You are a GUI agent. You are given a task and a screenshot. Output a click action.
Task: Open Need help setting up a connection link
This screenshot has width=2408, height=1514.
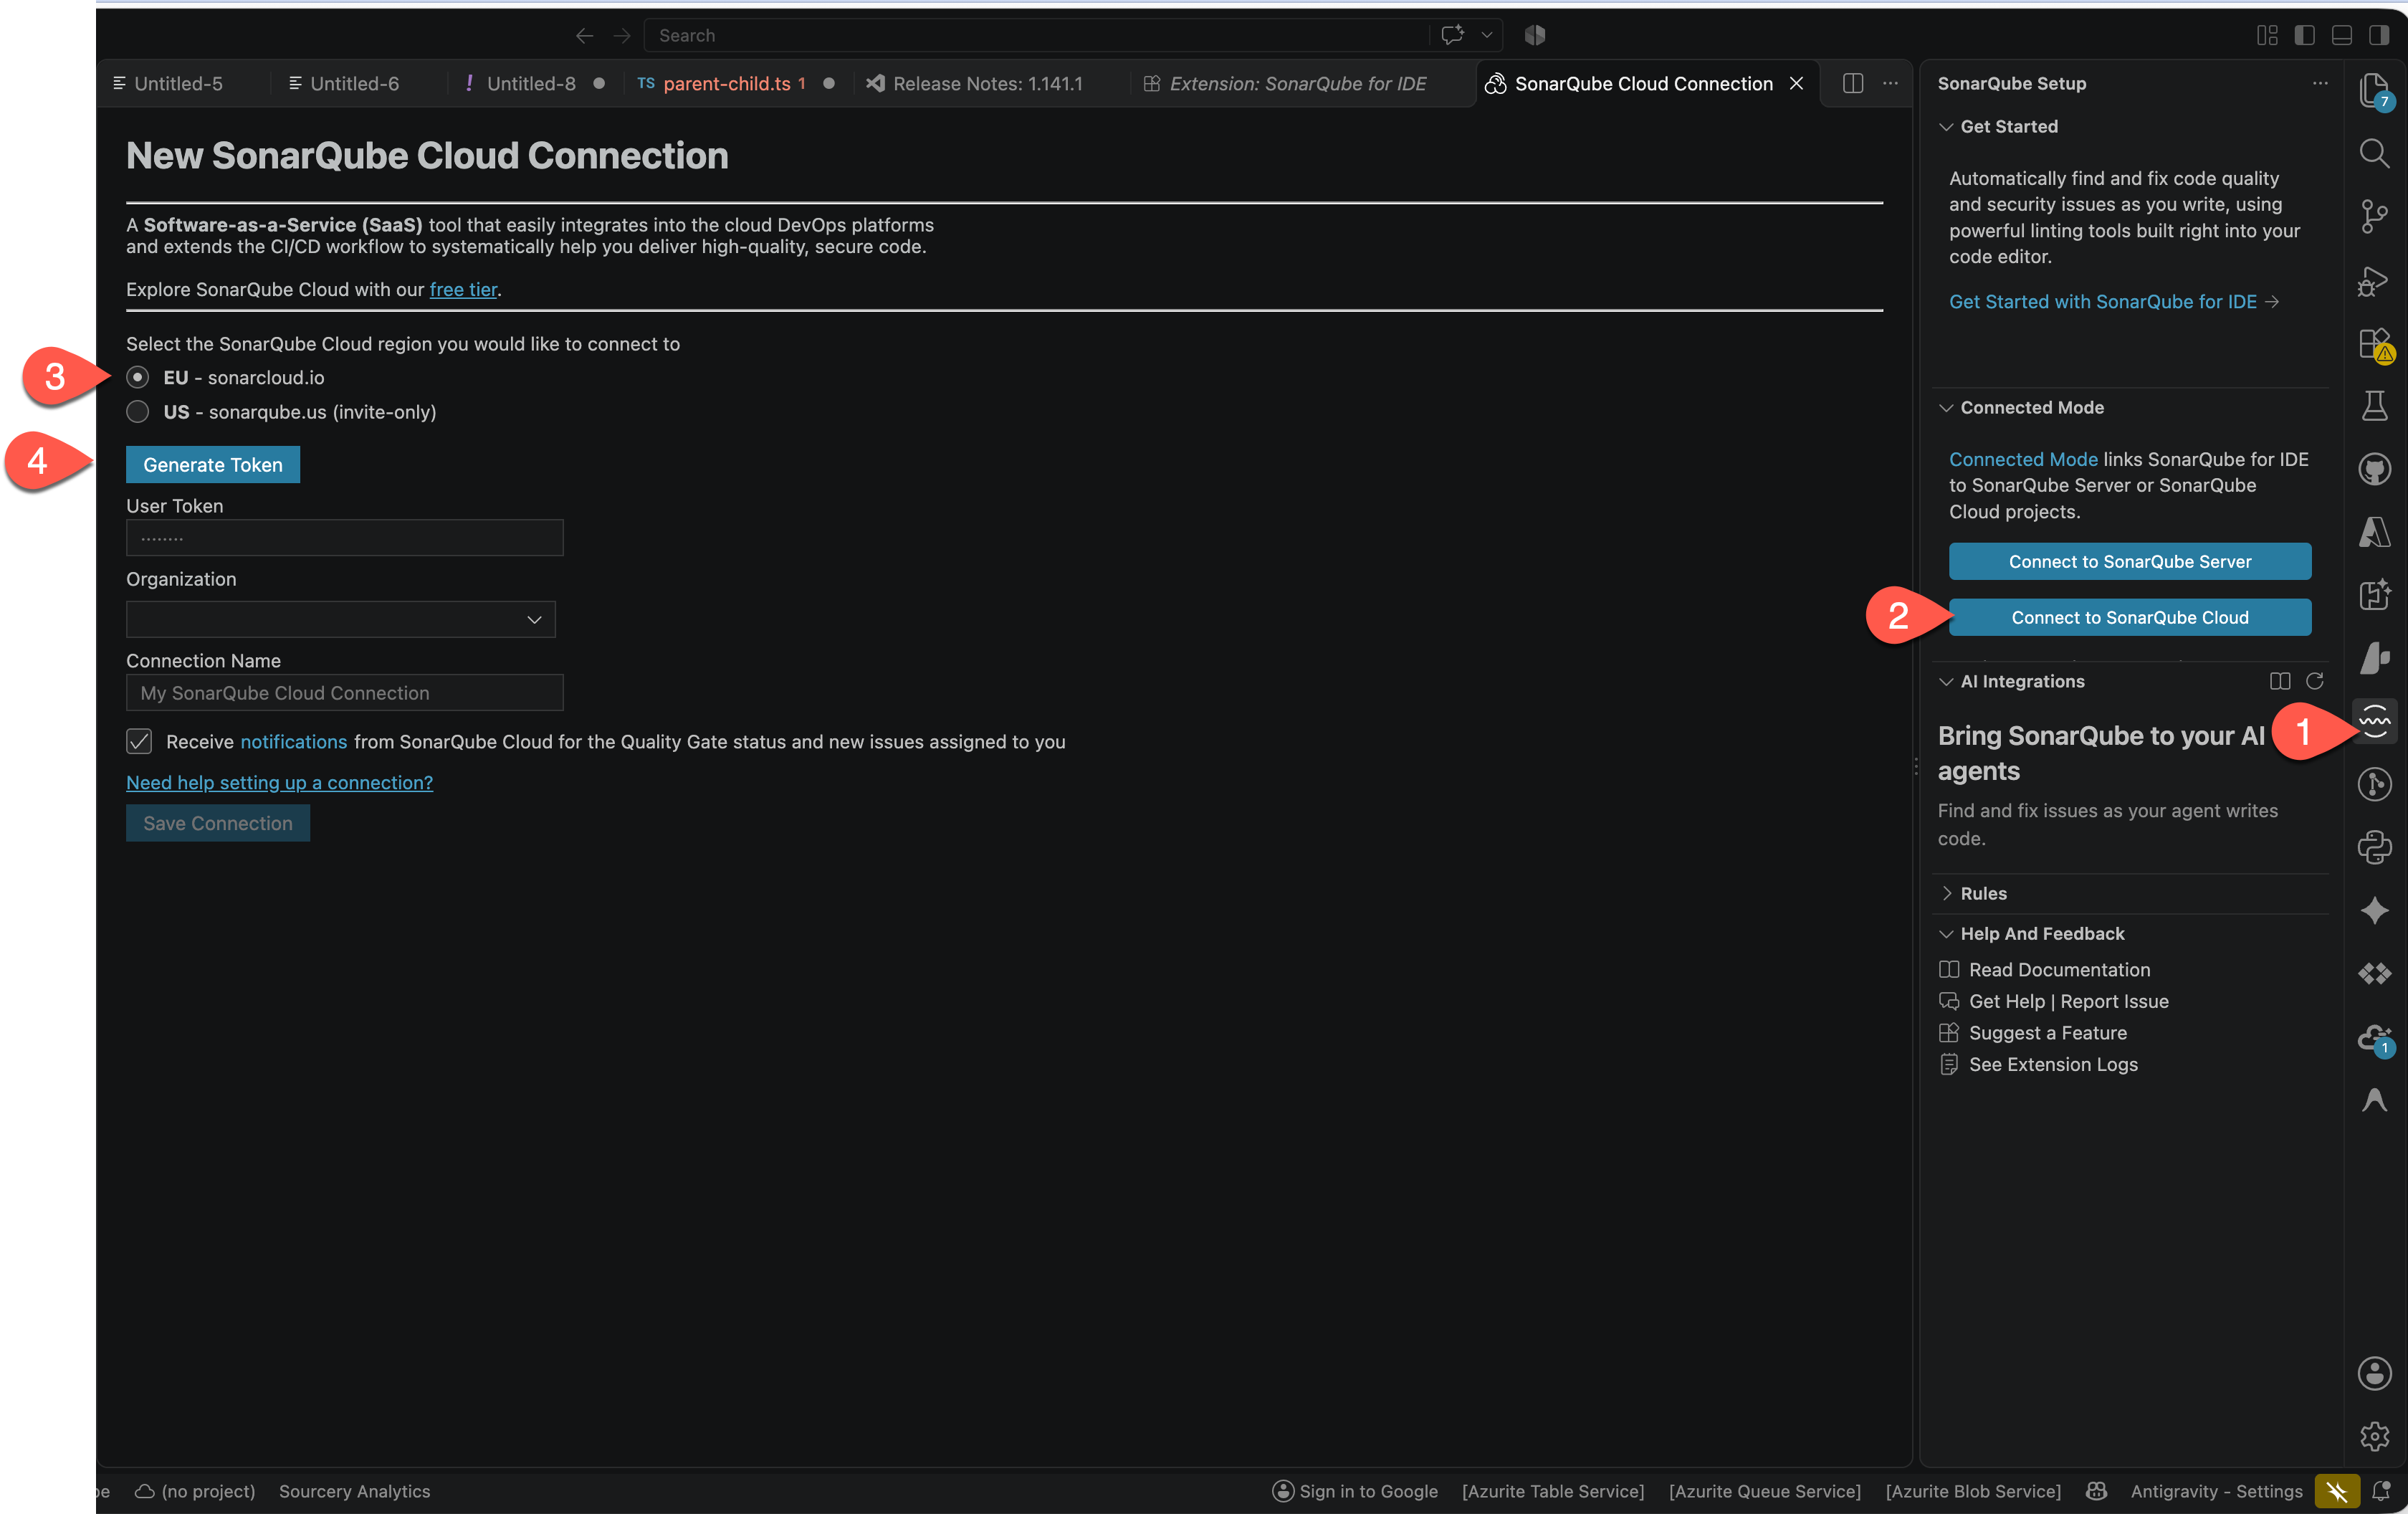pyautogui.click(x=280, y=782)
